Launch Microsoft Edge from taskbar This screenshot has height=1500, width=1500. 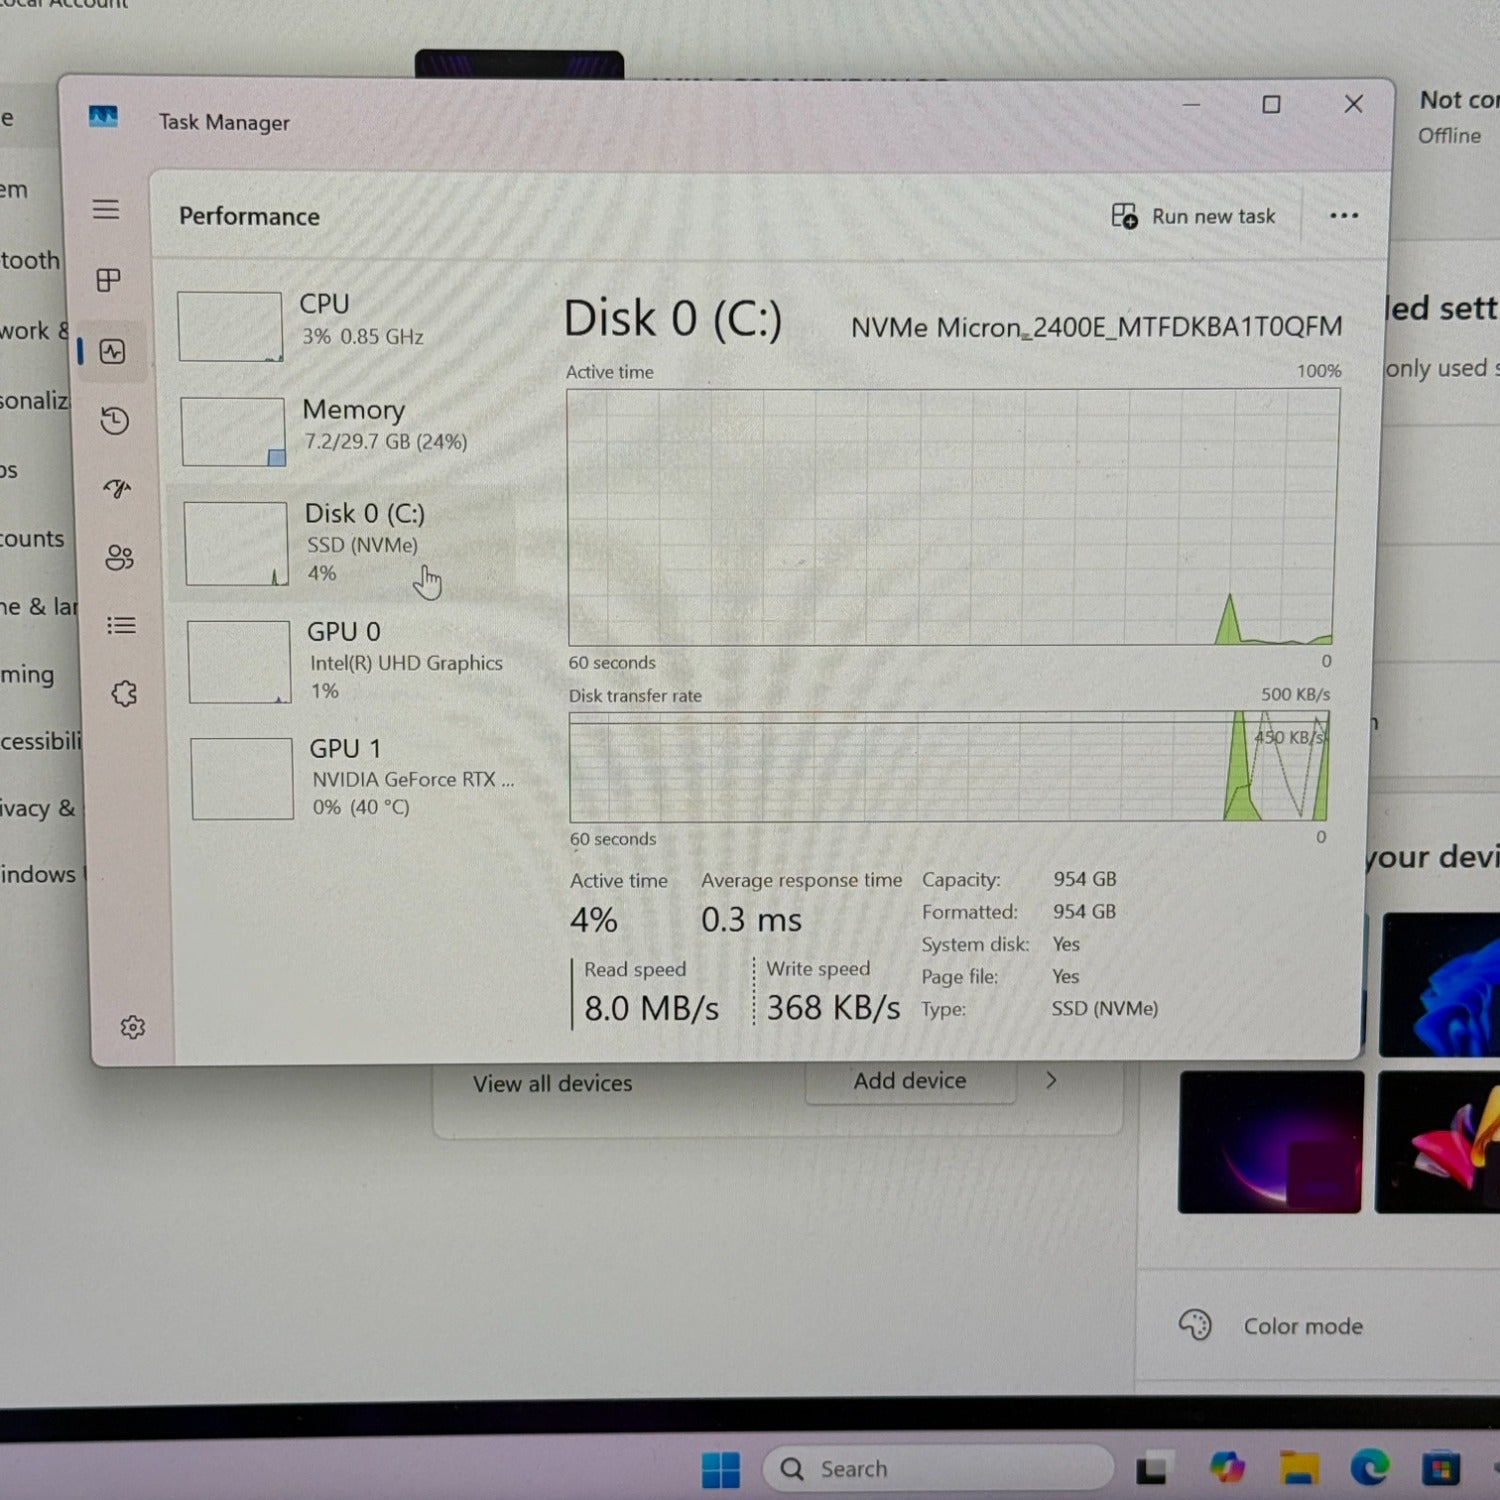tap(1369, 1467)
